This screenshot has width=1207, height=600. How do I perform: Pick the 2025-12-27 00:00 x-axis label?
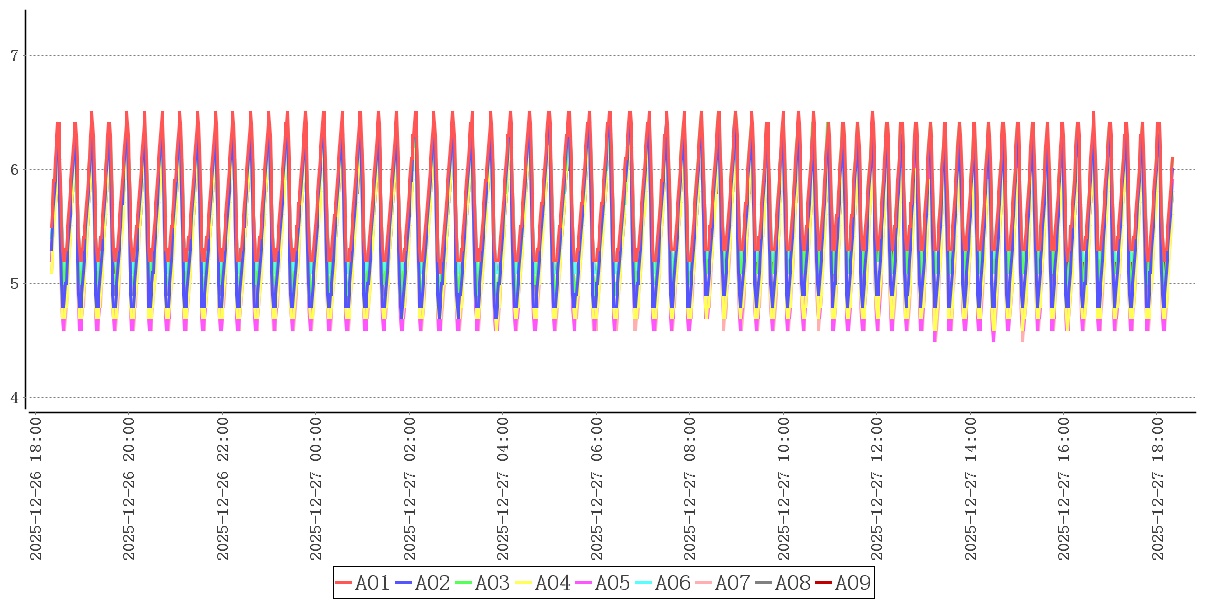pos(317,490)
